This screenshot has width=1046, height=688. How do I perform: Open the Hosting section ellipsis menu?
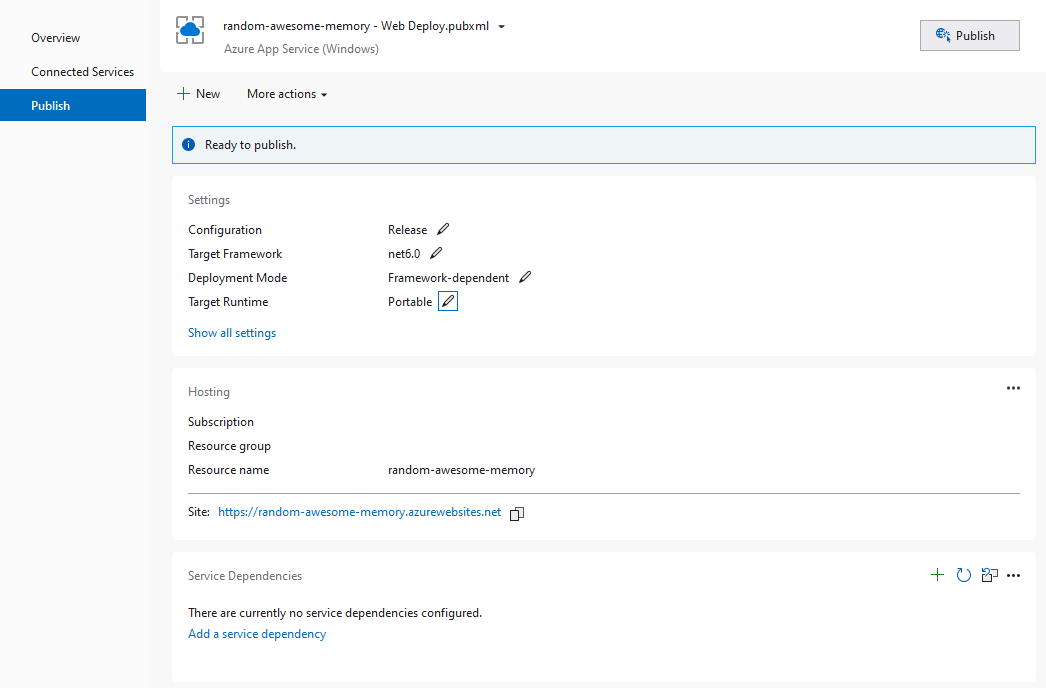tap(1013, 388)
